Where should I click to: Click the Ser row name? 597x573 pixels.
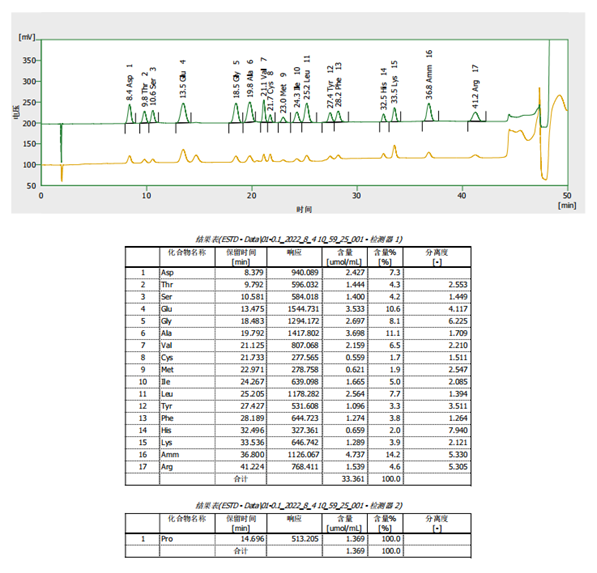(x=166, y=297)
